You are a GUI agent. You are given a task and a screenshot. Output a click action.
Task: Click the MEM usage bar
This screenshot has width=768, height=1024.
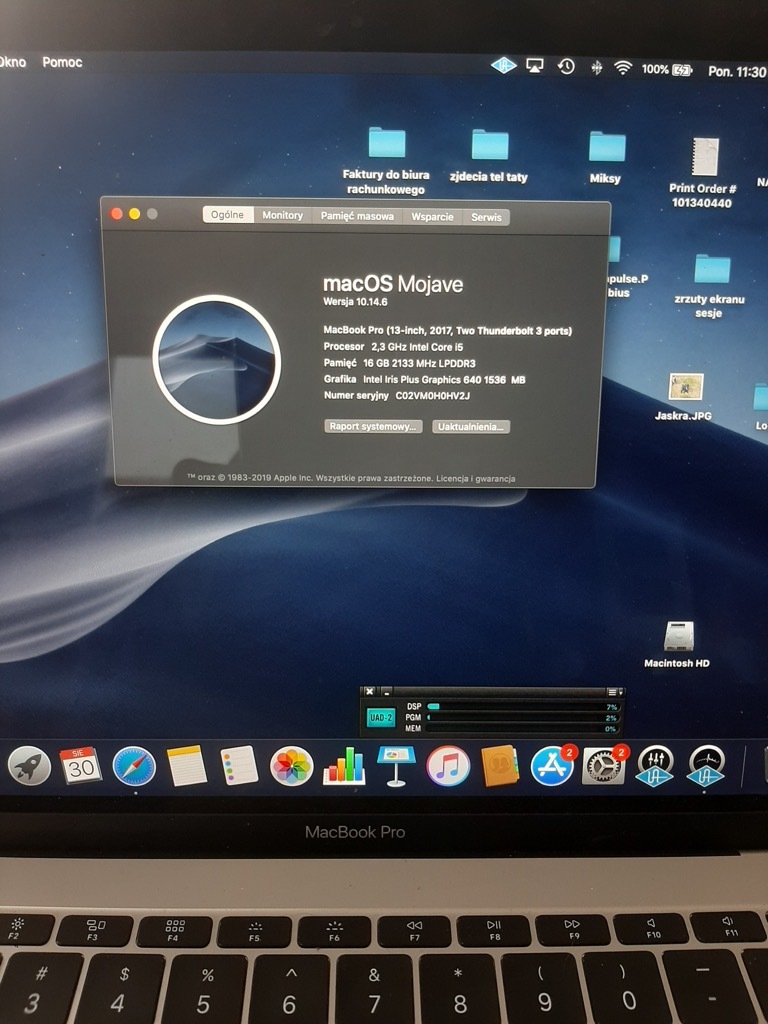tap(522, 728)
